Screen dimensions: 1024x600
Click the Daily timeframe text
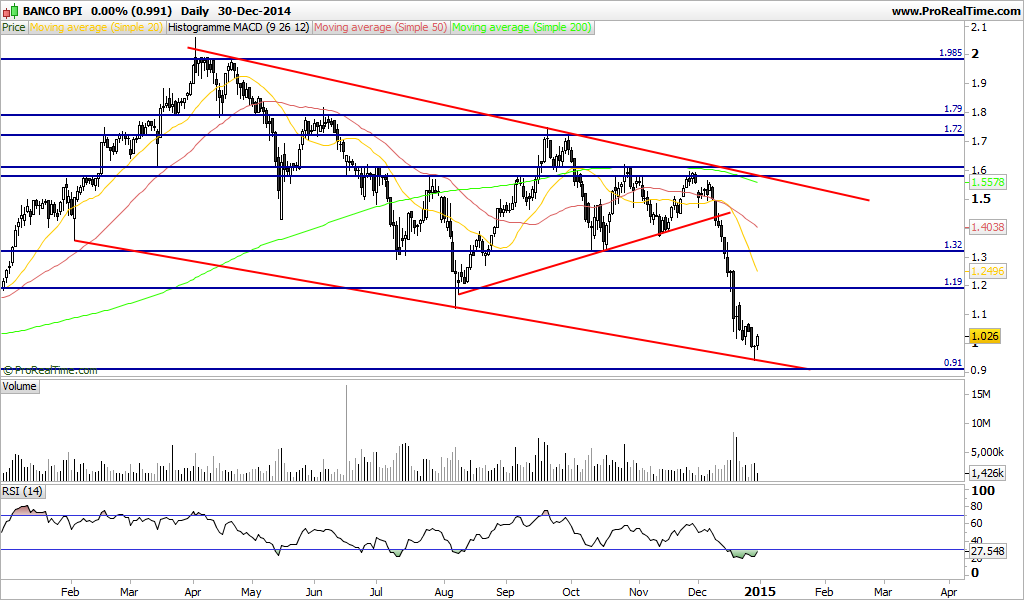[x=194, y=11]
